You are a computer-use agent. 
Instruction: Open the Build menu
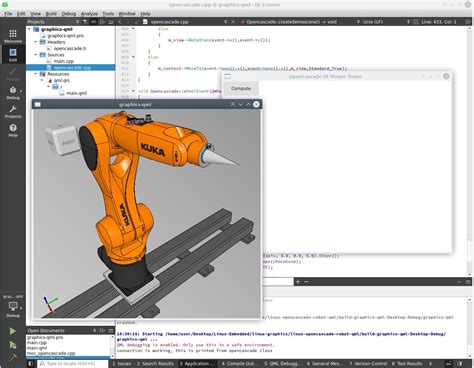point(51,14)
